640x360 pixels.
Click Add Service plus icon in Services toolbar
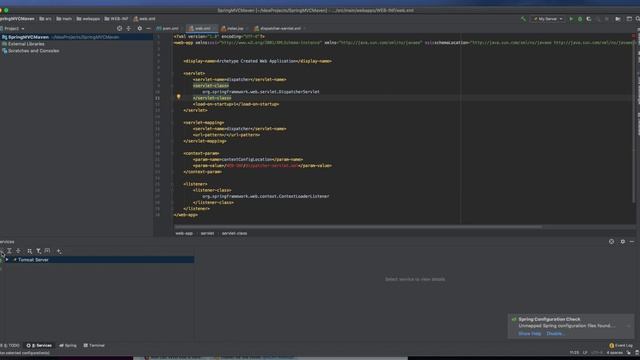pos(59,251)
